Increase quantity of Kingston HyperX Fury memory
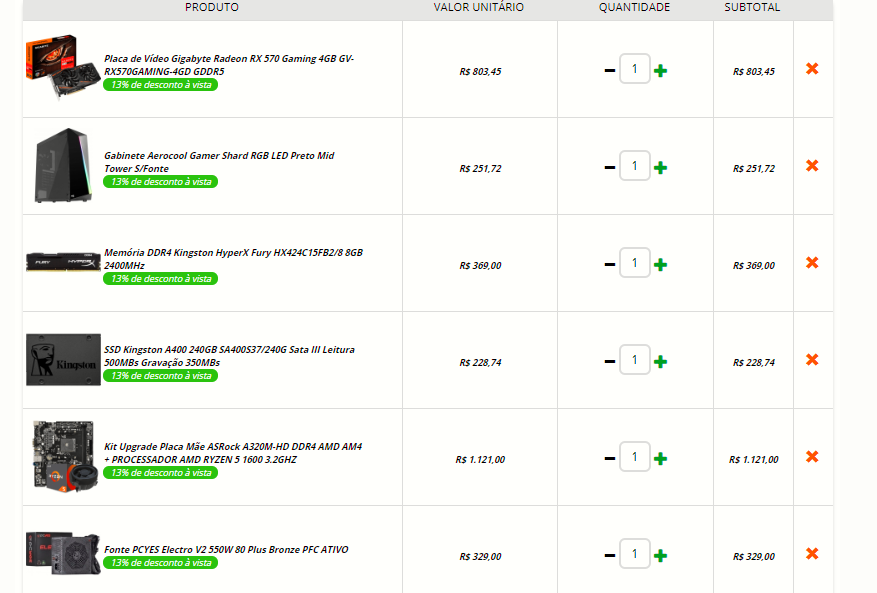Screen dimensions: 877x593 coord(661,264)
